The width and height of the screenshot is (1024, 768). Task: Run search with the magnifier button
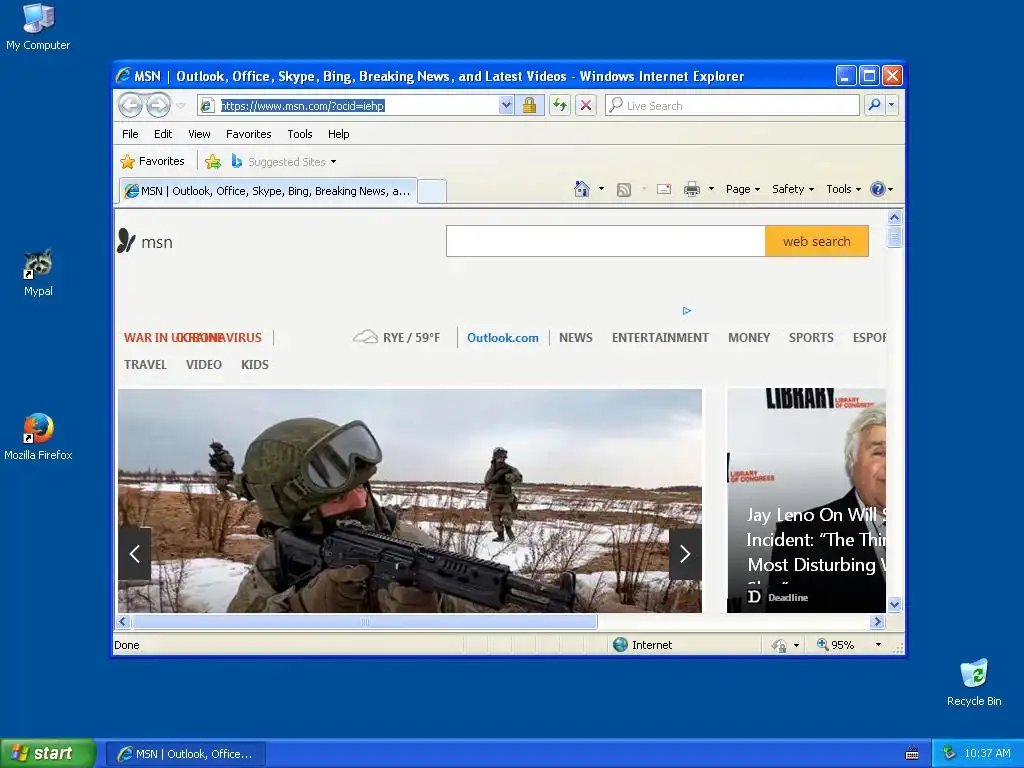874,105
